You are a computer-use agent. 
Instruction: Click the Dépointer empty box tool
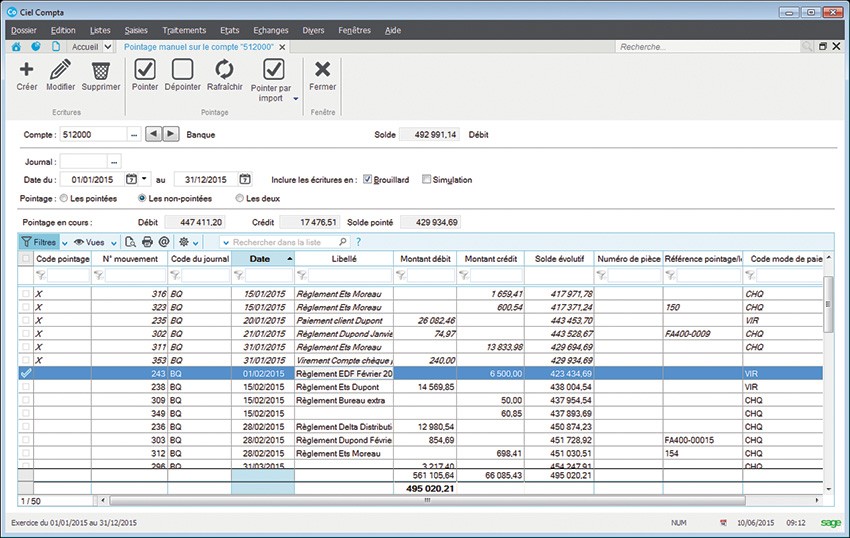182,69
